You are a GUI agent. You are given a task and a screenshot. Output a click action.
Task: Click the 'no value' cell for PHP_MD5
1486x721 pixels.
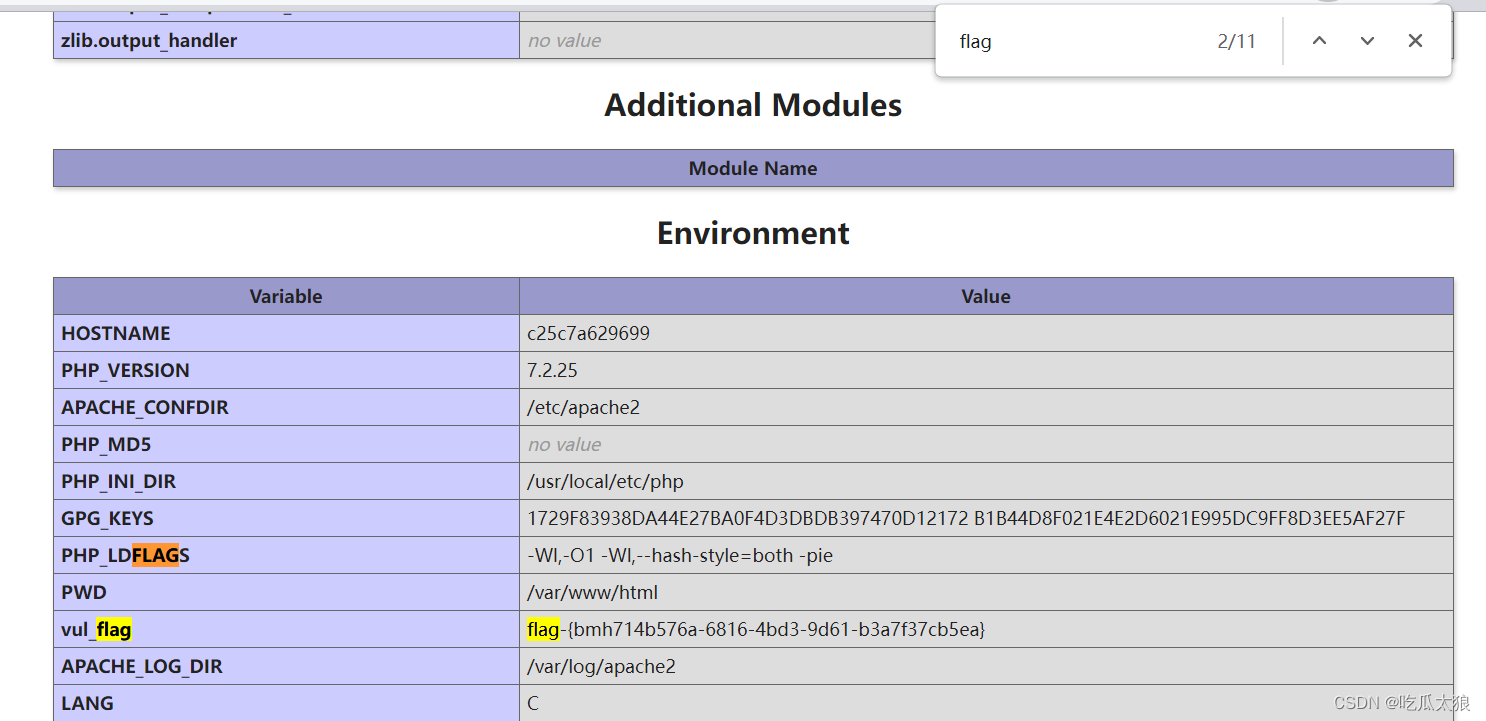pos(986,444)
